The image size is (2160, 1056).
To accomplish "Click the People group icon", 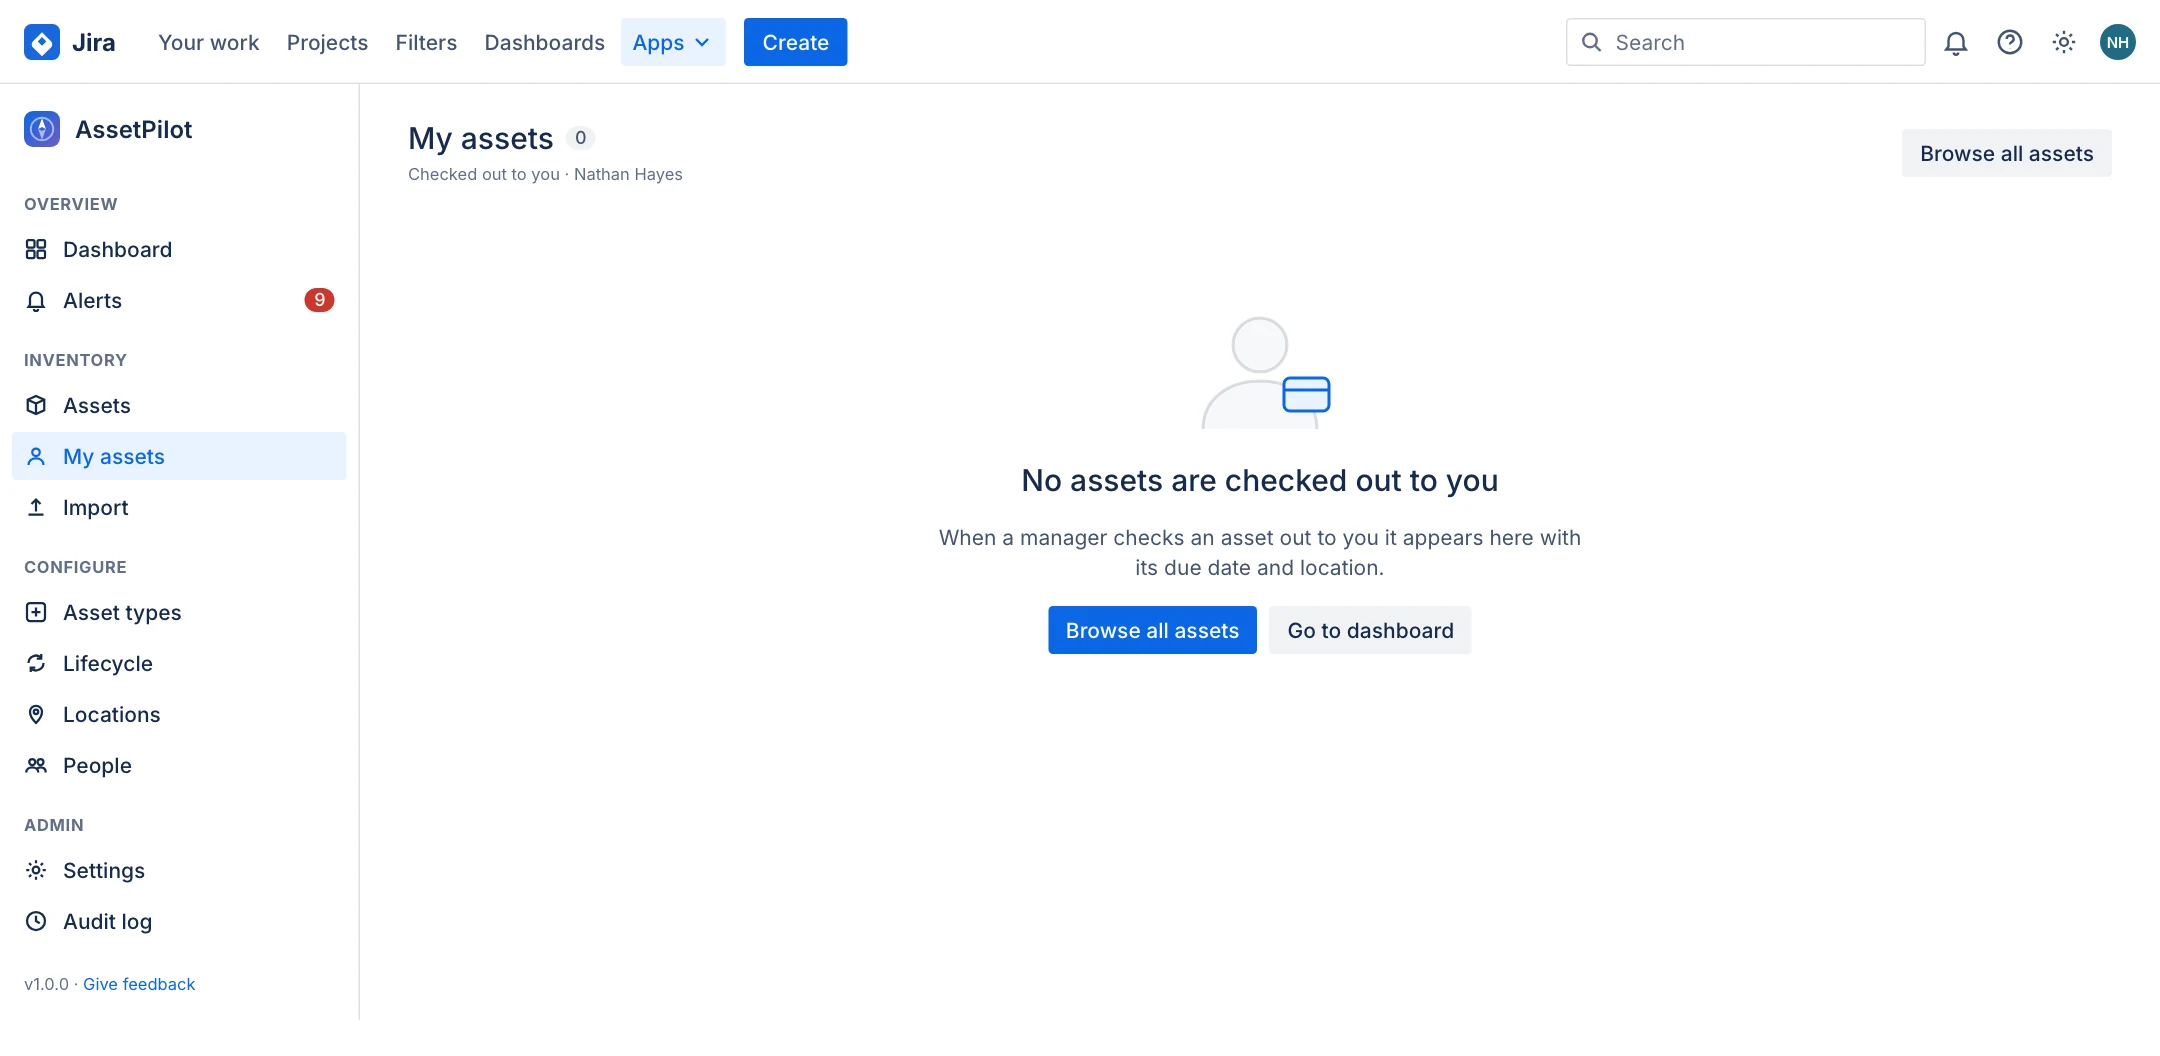I will coord(36,765).
